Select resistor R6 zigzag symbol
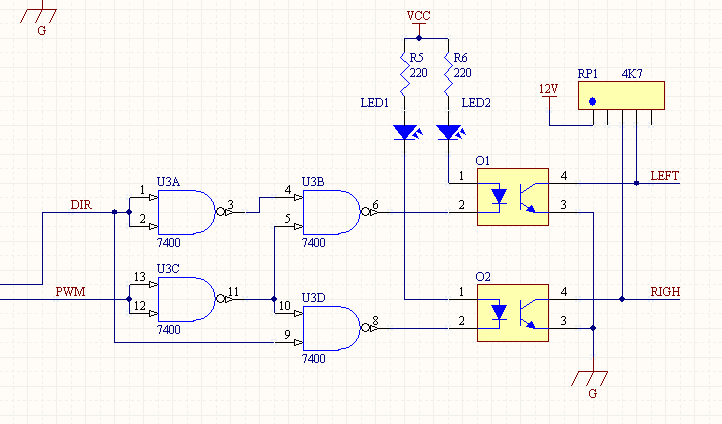 [448, 74]
